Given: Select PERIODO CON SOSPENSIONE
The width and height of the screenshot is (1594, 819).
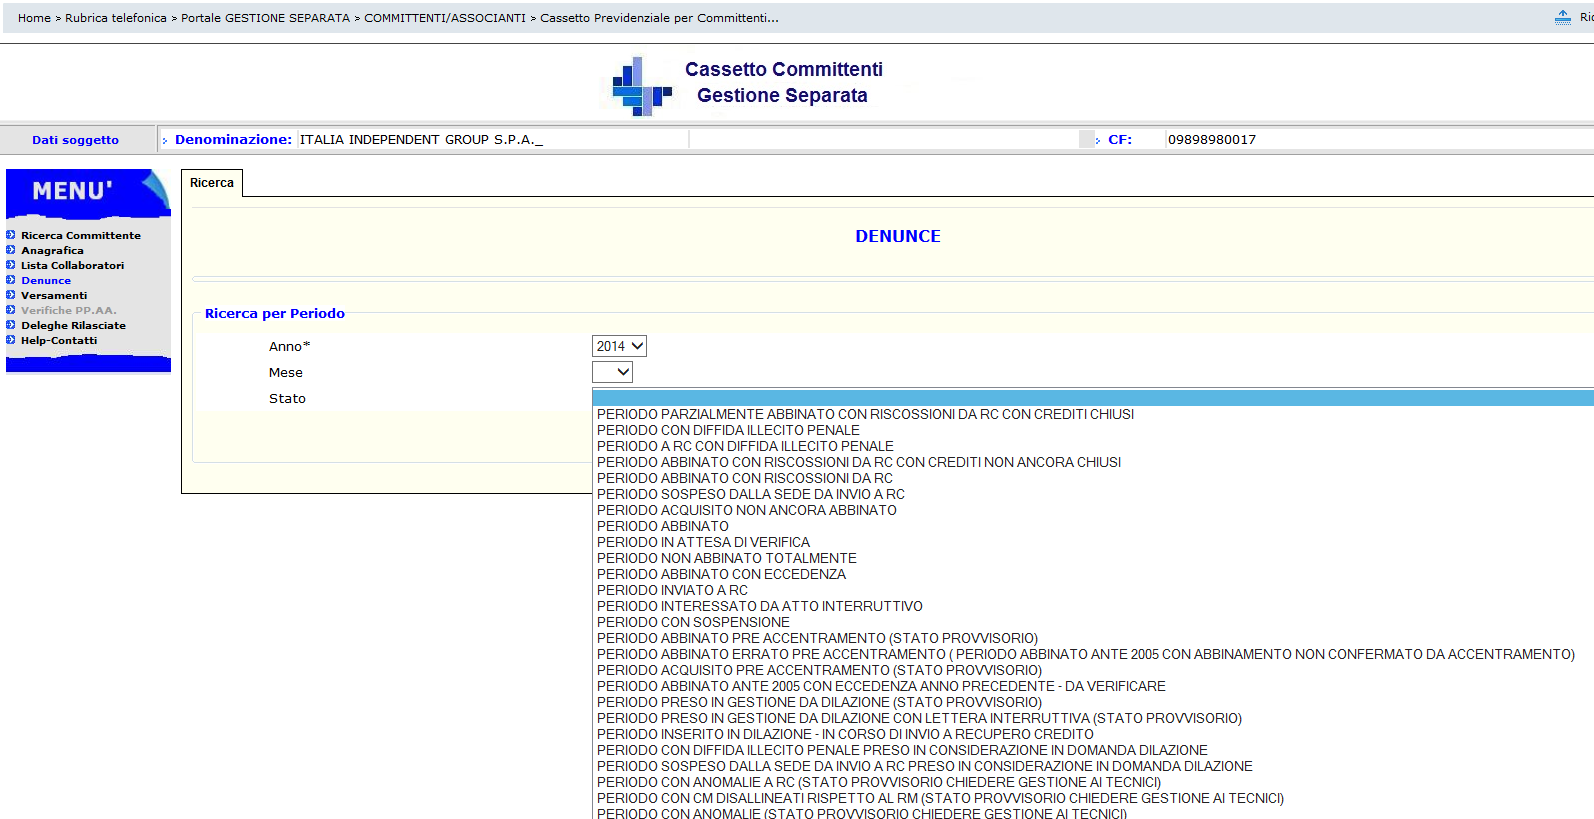Looking at the screenshot, I should tap(1093, 622).
